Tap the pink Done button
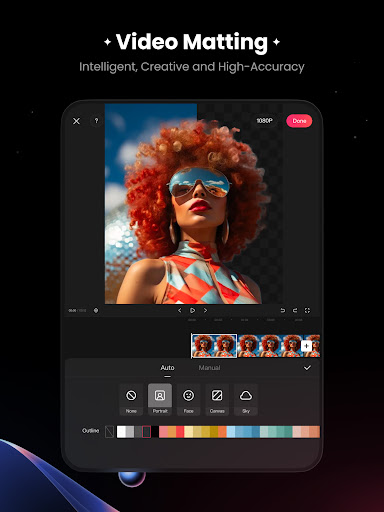This screenshot has width=384, height=512. coord(299,121)
